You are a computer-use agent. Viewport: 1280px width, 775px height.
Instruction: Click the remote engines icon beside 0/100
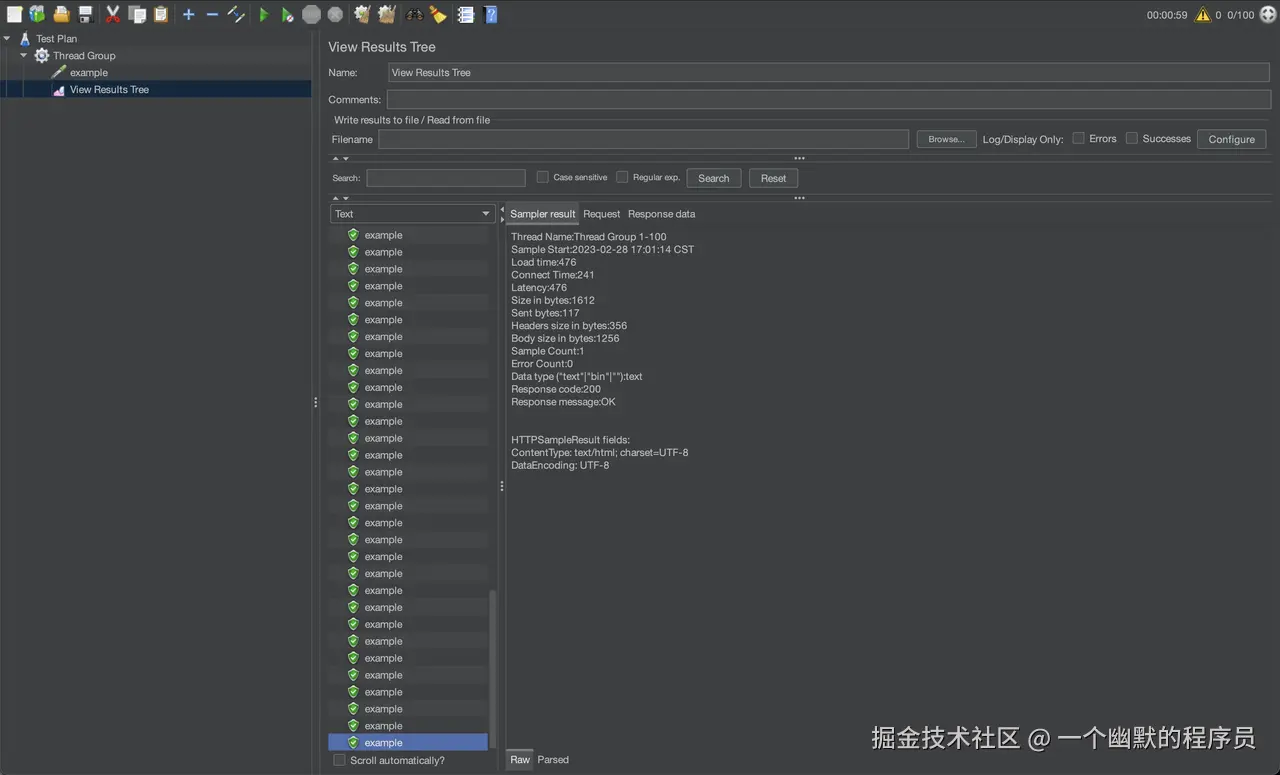pyautogui.click(x=1268, y=15)
